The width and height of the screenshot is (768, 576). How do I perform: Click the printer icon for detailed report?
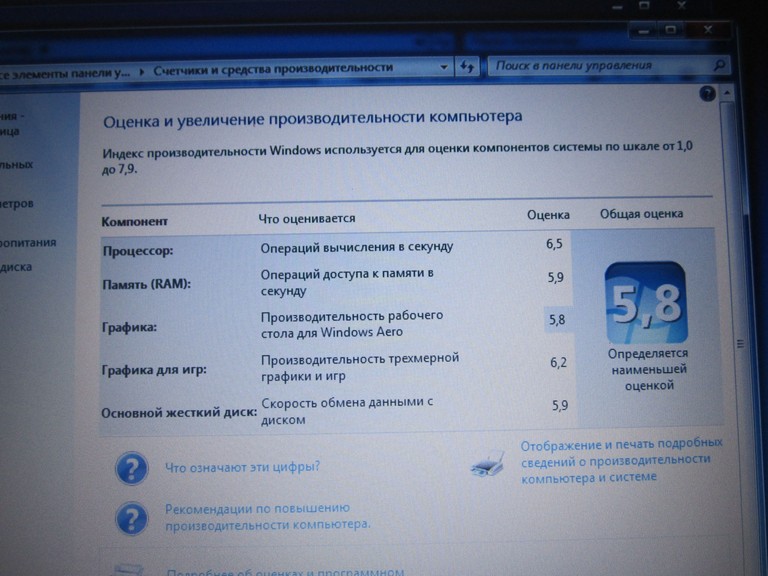(488, 463)
